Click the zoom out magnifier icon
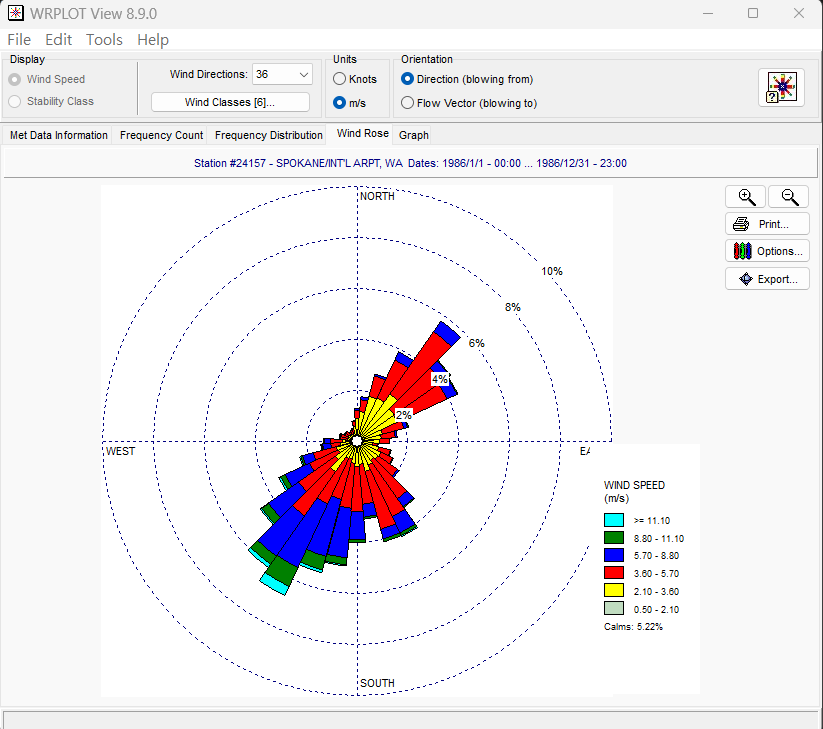 tap(789, 197)
